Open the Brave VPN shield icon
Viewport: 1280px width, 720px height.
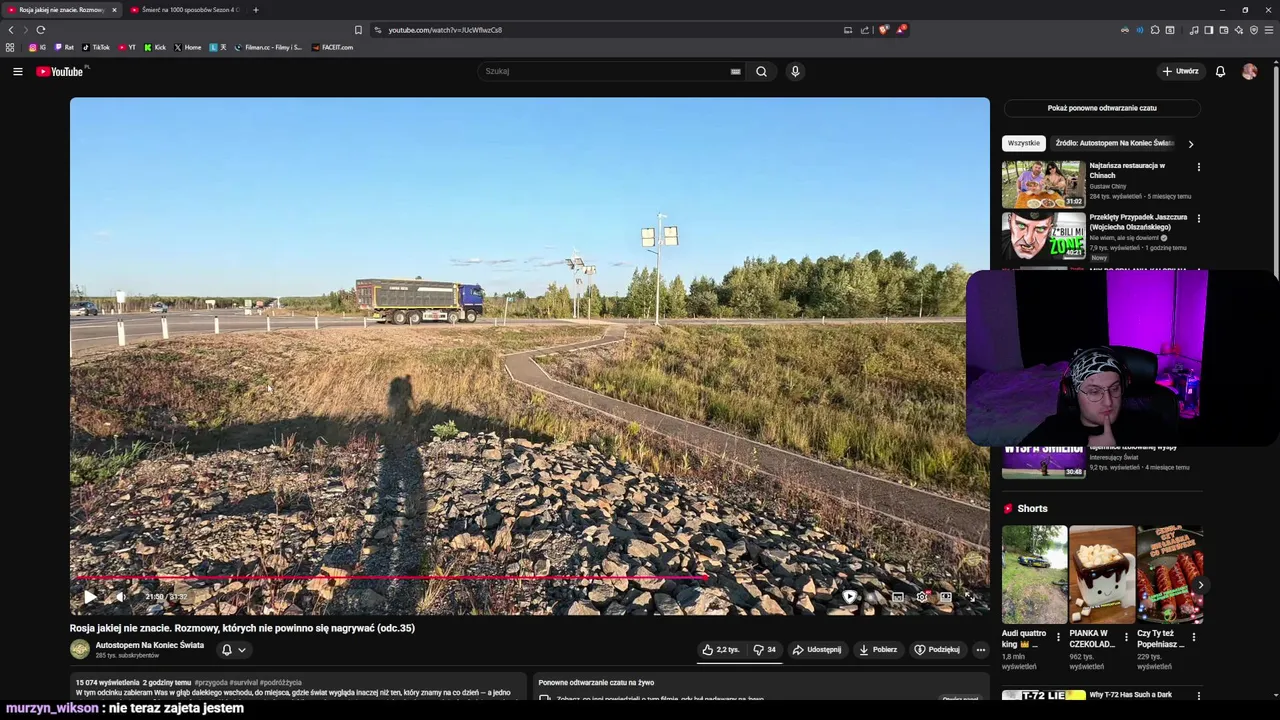point(1254,30)
